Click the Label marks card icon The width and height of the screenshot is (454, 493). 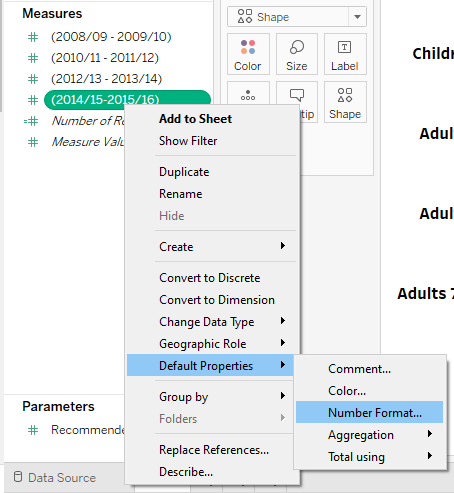[x=345, y=47]
